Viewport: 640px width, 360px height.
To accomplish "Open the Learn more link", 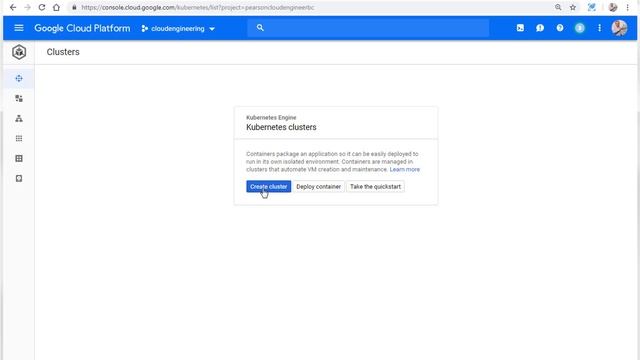I will [404, 169].
